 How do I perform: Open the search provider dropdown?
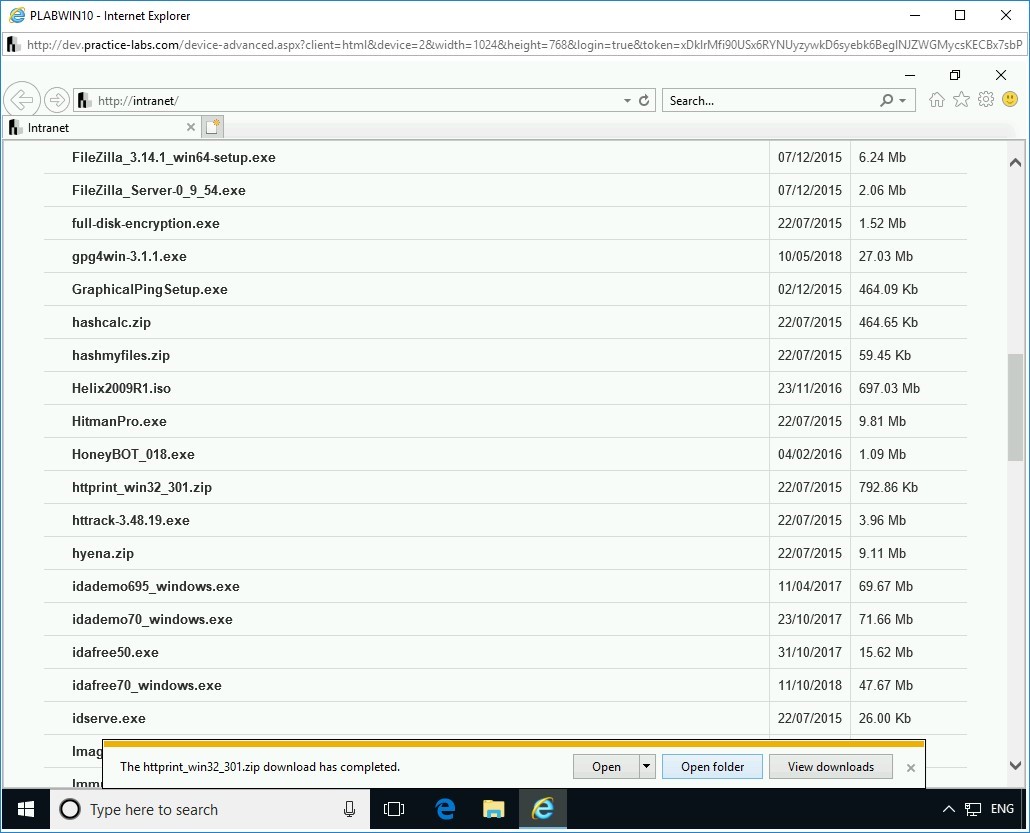tap(902, 100)
